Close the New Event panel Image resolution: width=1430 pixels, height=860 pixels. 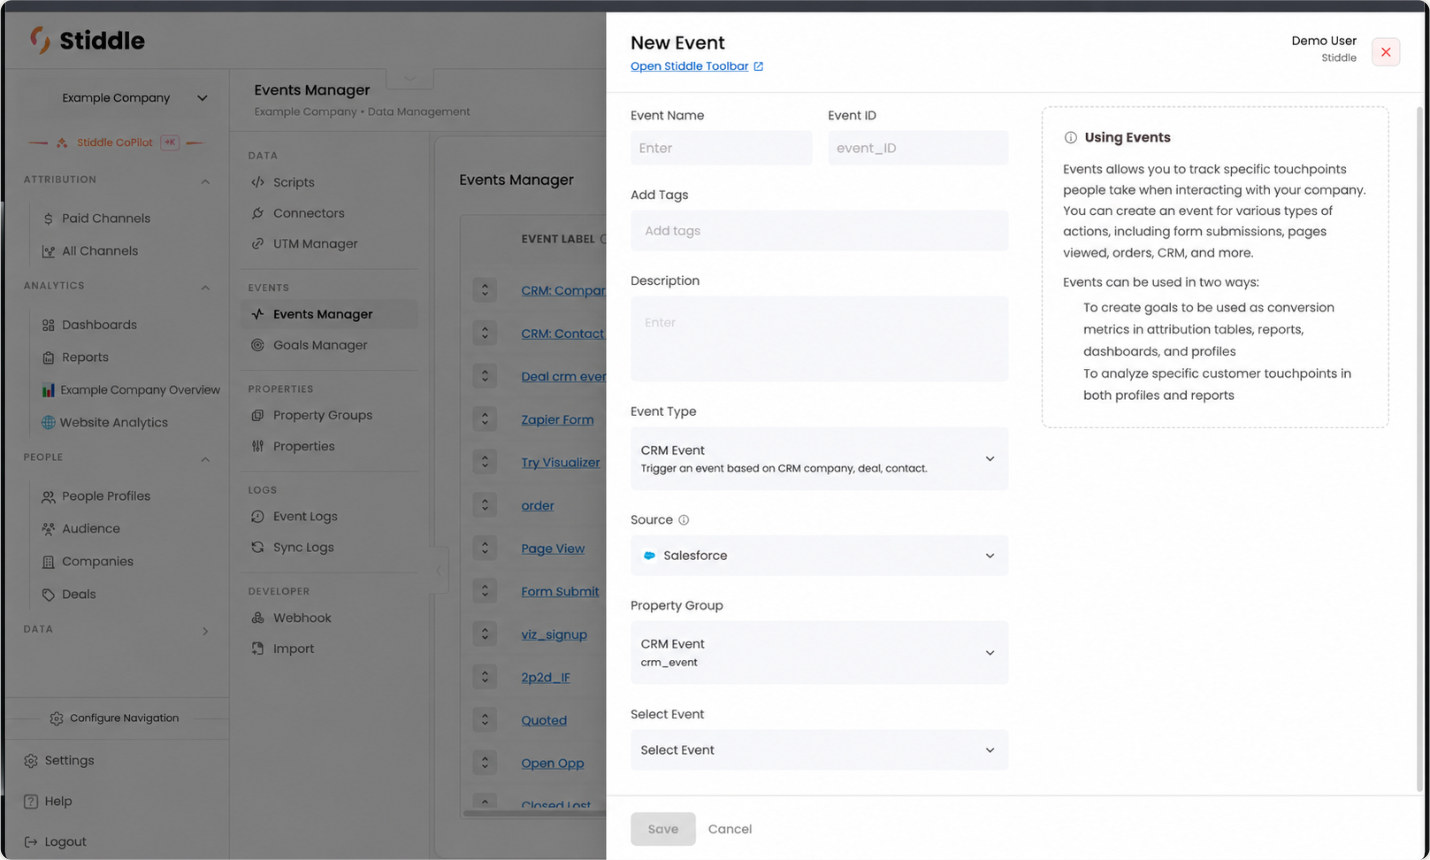coord(1386,52)
